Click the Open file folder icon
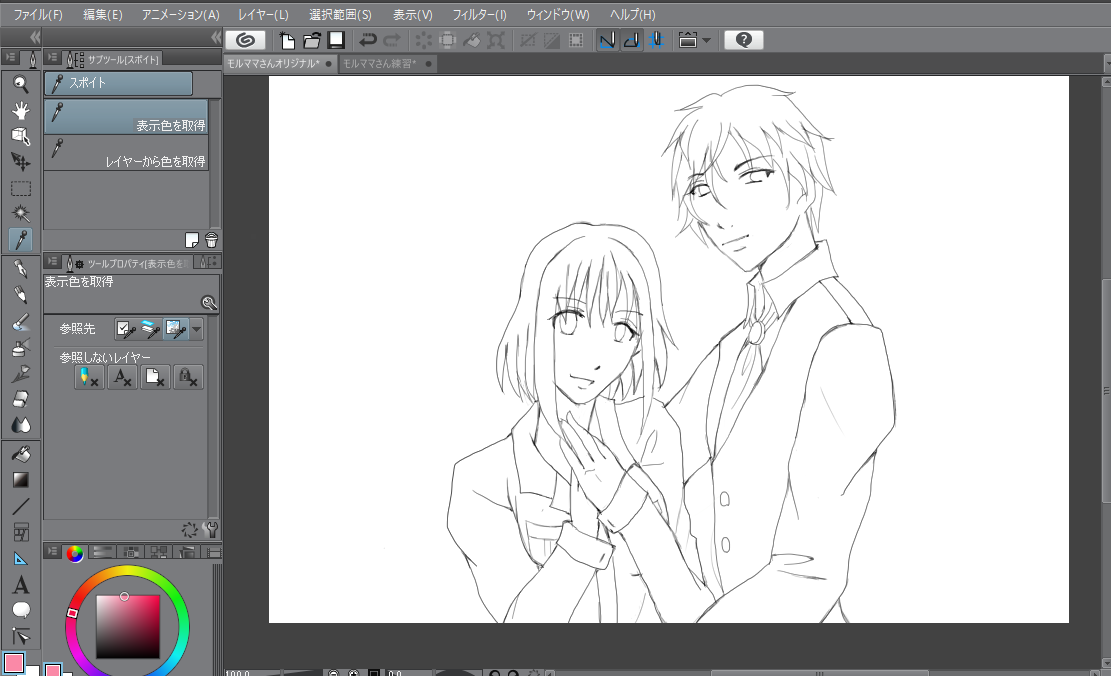This screenshot has height=676, width=1111. [312, 40]
